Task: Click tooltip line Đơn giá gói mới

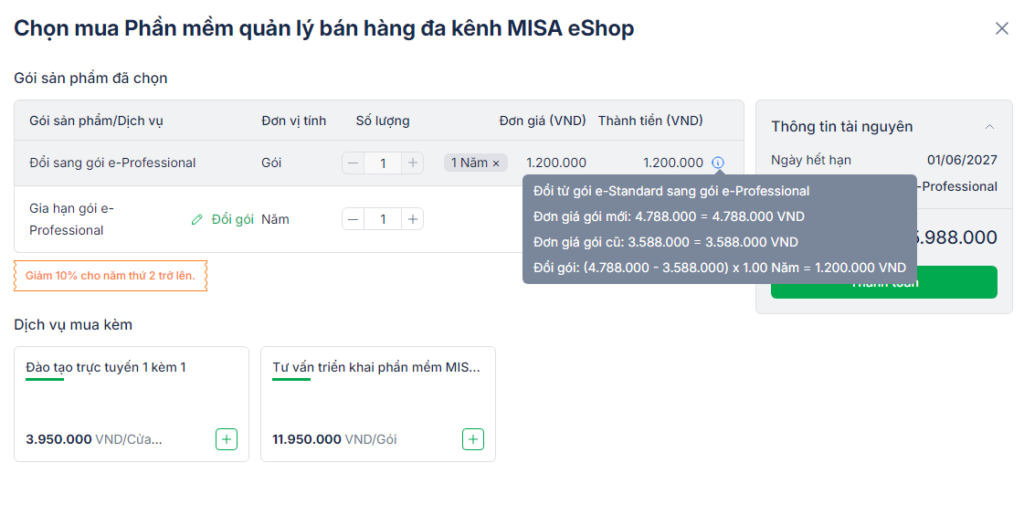Action: point(669,216)
